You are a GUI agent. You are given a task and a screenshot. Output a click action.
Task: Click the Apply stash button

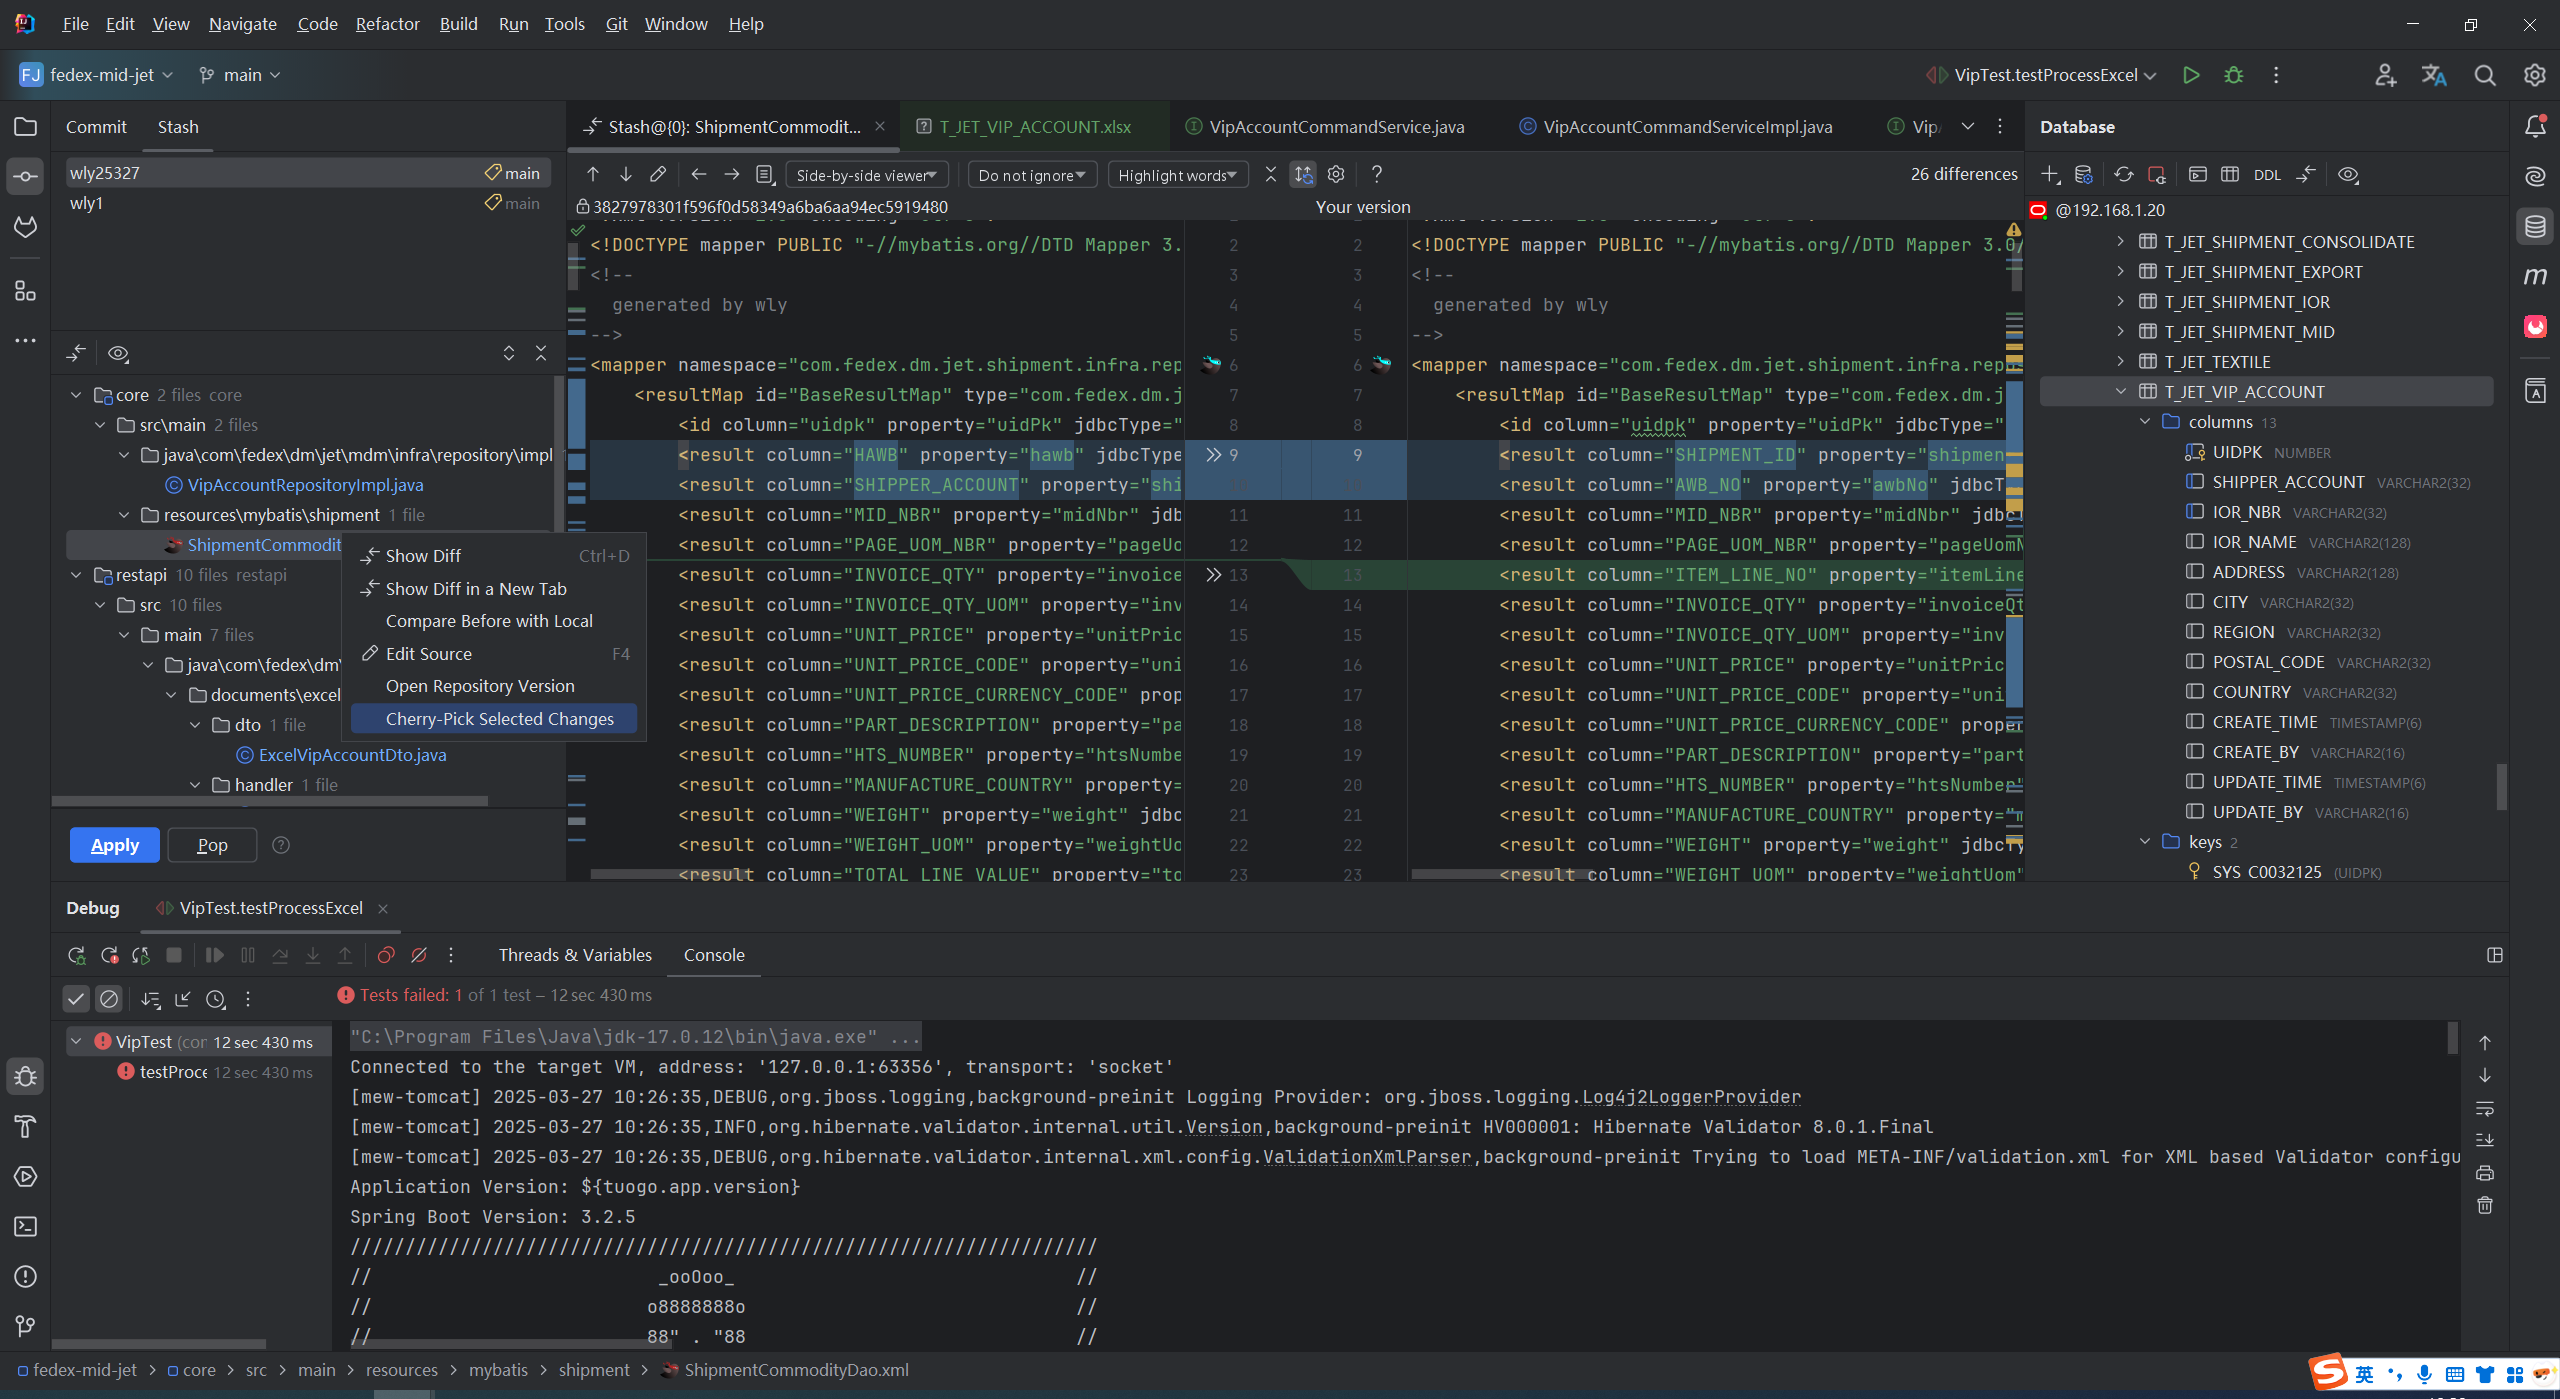115,845
